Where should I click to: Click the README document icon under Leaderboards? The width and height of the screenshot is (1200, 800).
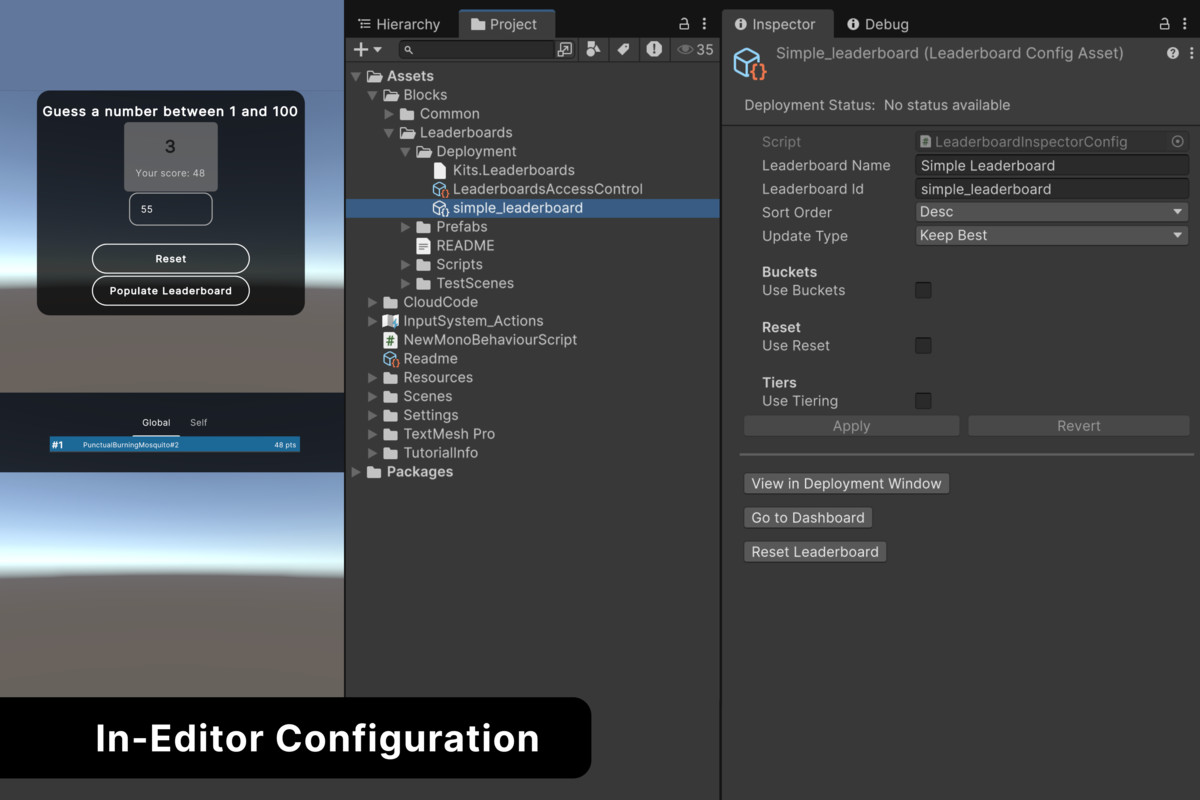424,245
